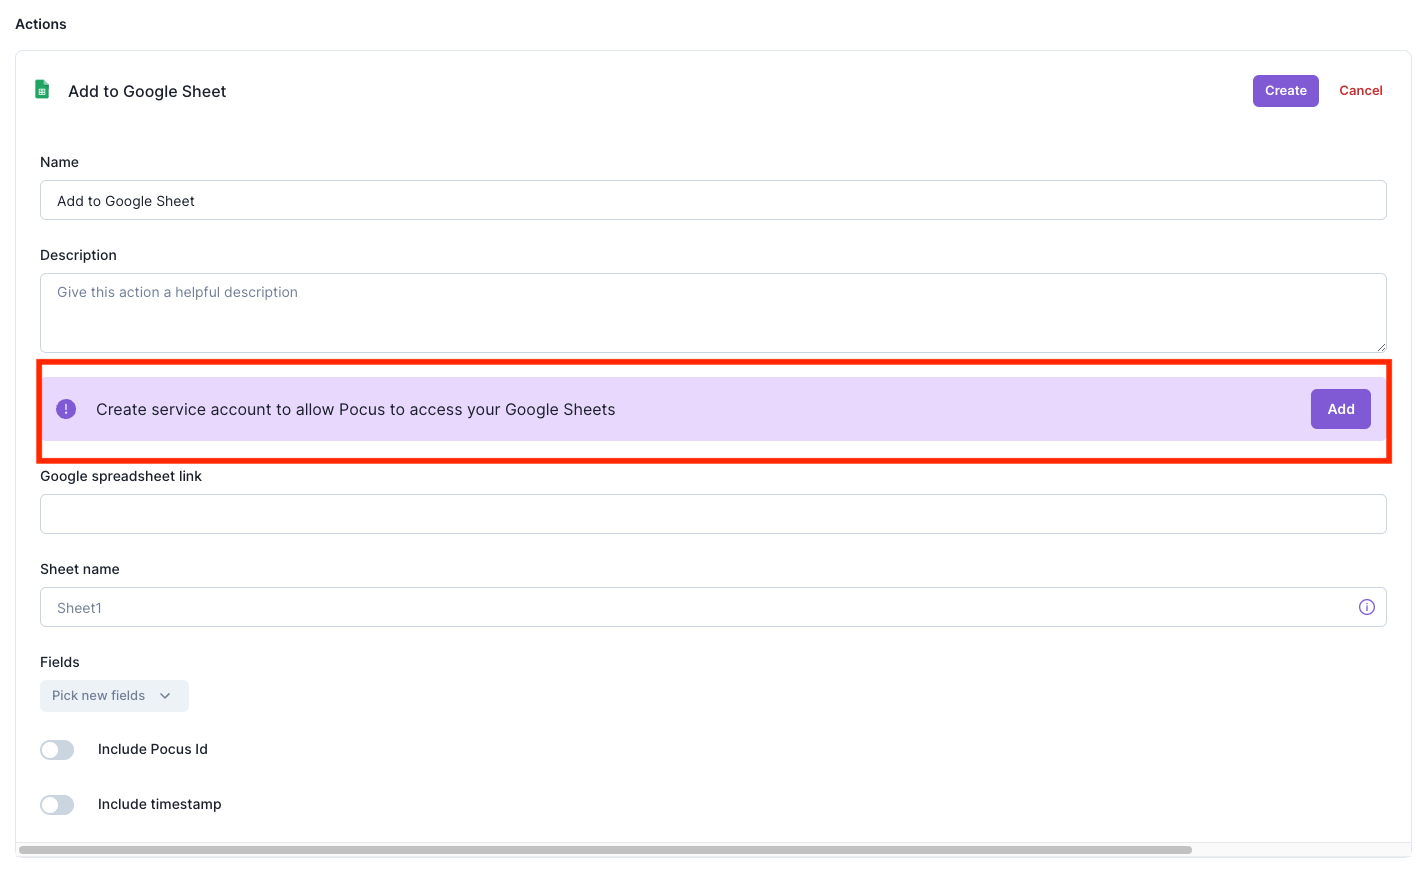Open the Pick new fields dropdown
Viewport: 1427px width, 869px height.
point(114,696)
